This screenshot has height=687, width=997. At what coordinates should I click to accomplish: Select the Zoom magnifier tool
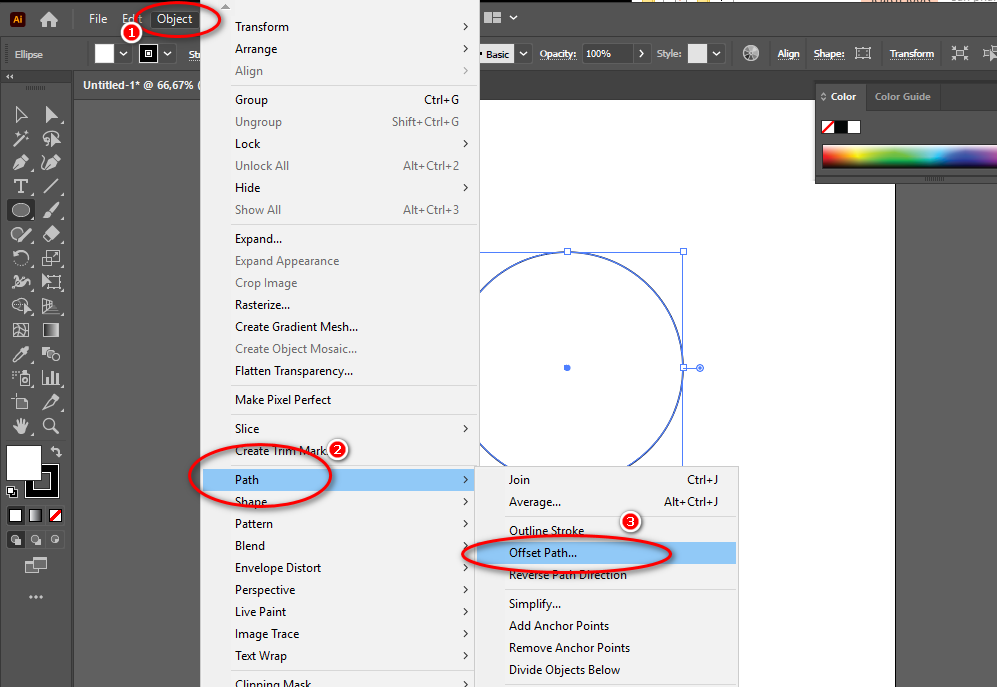52,427
